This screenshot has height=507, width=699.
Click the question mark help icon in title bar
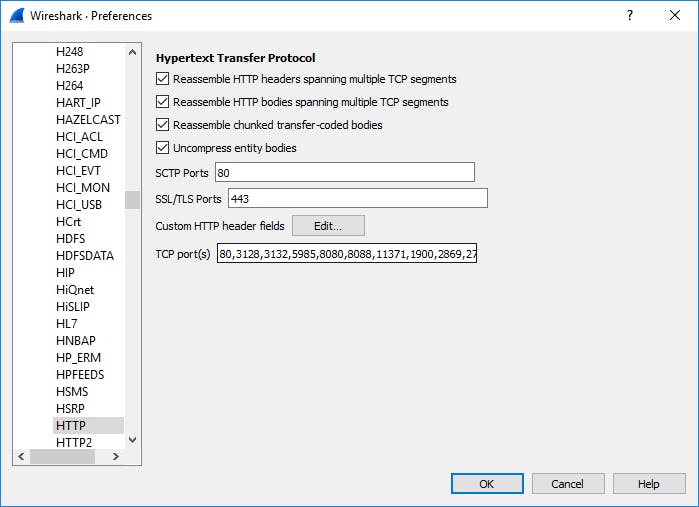pyautogui.click(x=630, y=16)
